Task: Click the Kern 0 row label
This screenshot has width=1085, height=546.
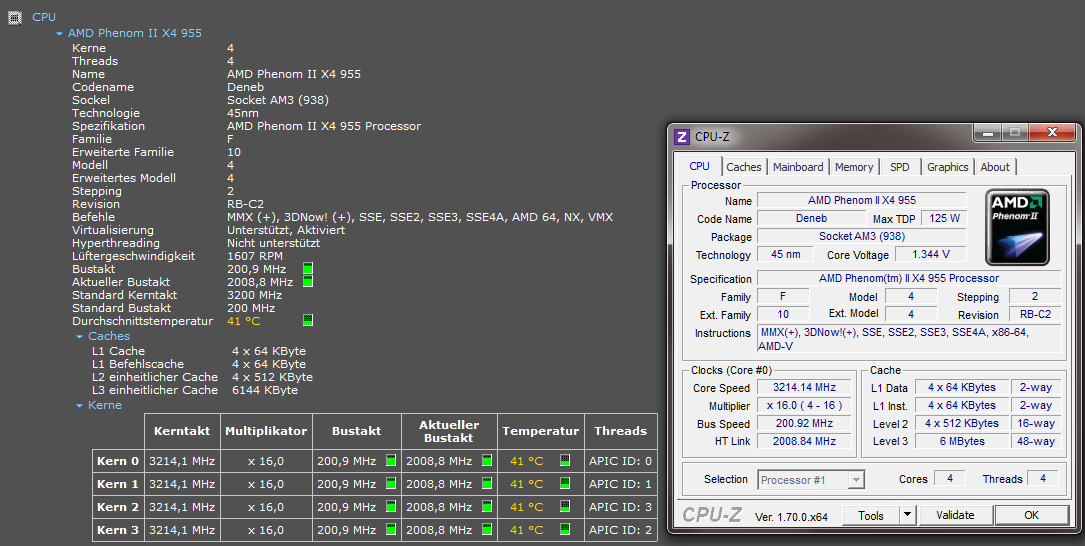Action: coord(118,461)
